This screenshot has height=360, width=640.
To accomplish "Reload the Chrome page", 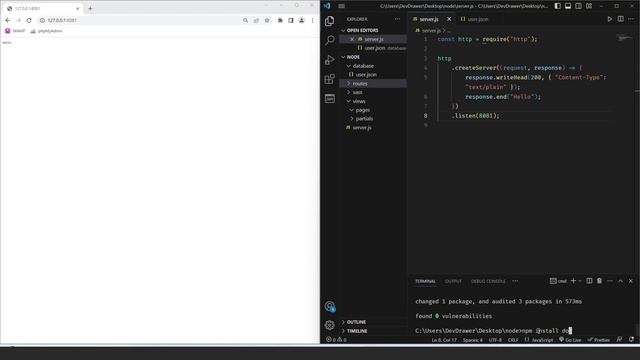I will pyautogui.click(x=29, y=20).
